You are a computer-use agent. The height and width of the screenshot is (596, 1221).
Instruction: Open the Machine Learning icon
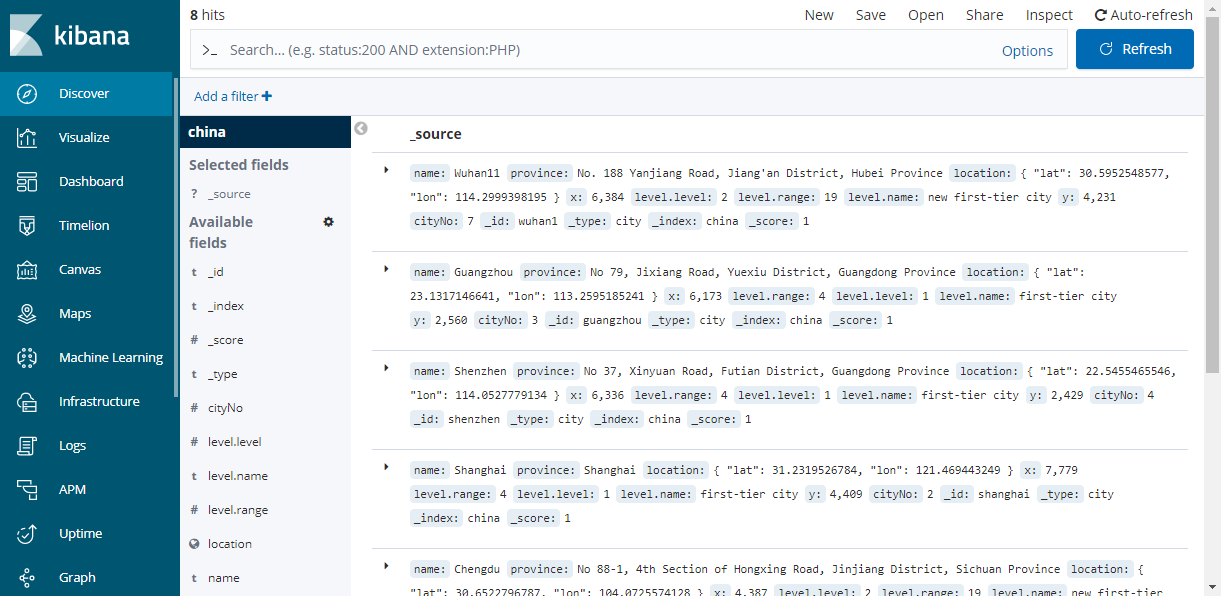coord(27,358)
